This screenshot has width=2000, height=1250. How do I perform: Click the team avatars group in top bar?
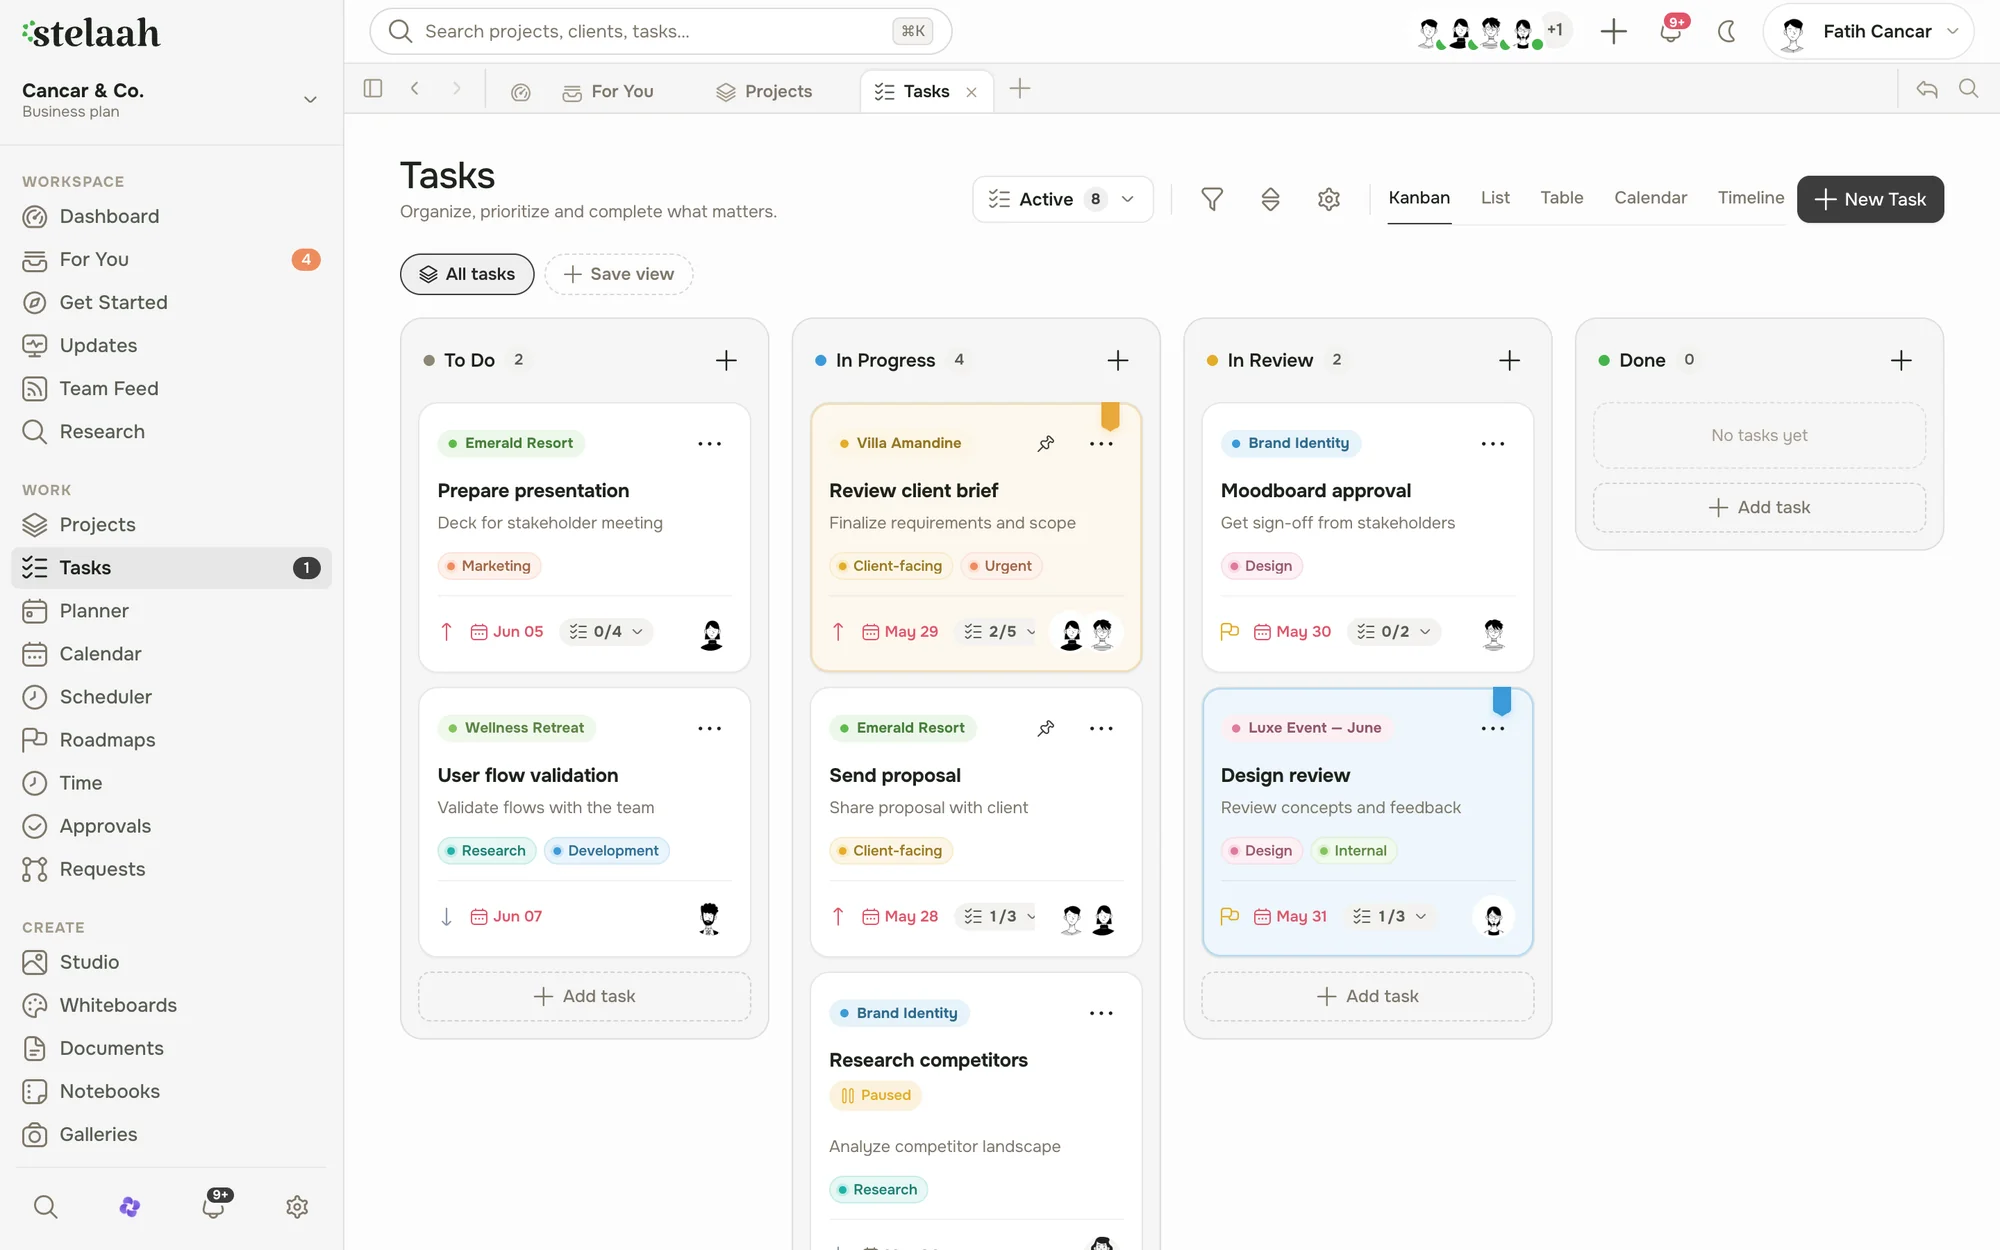click(x=1494, y=32)
